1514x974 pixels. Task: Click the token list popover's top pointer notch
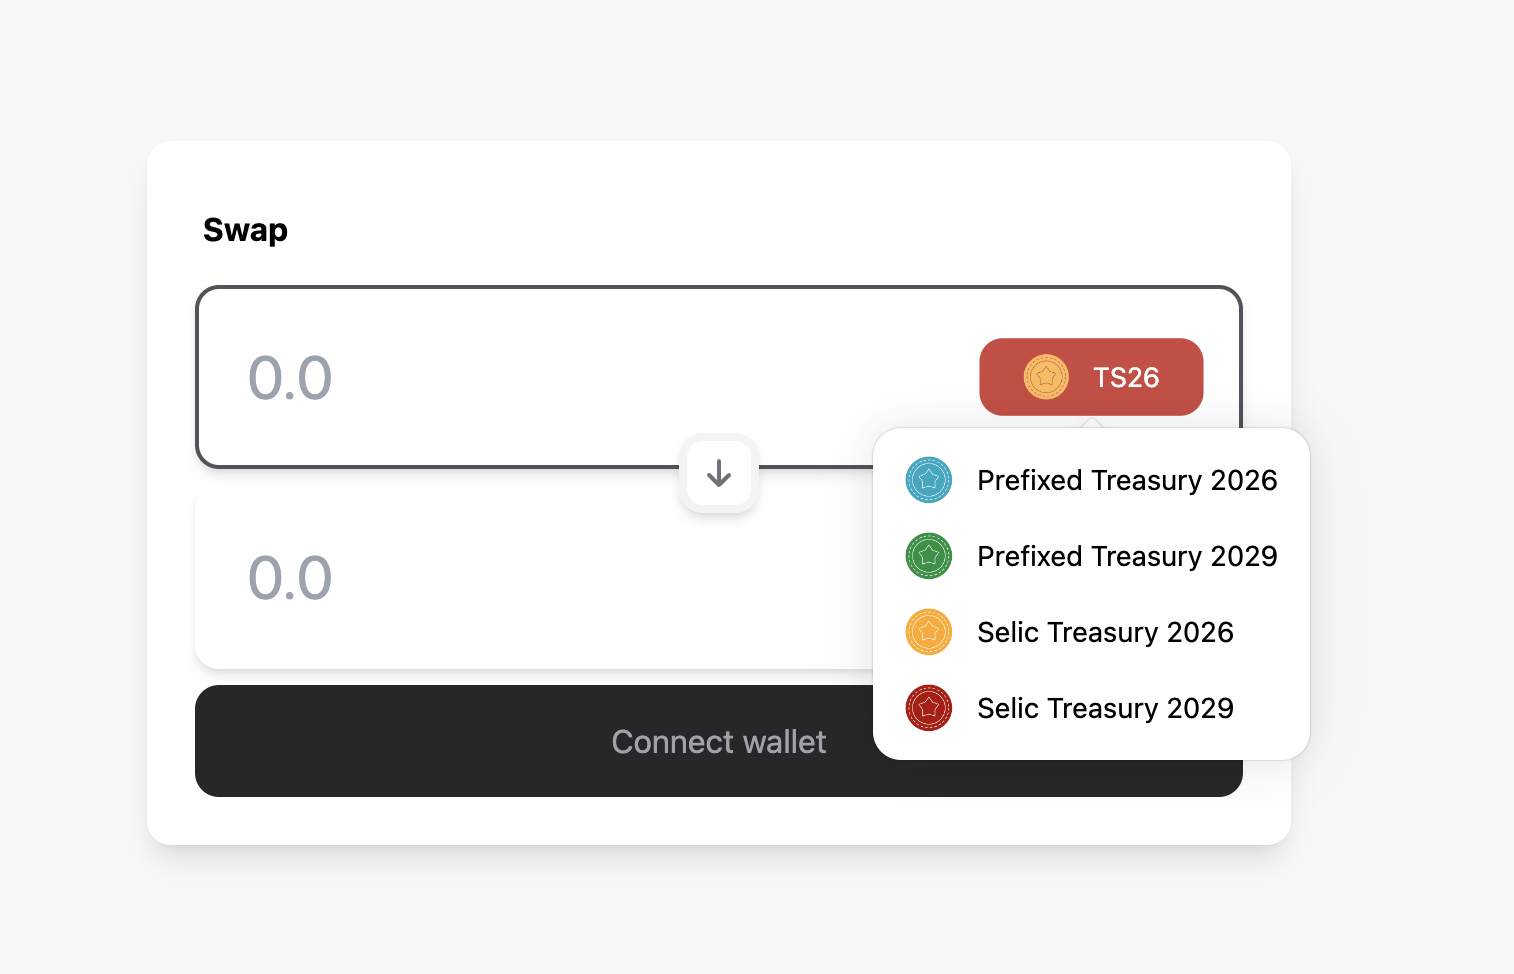[x=1092, y=423]
